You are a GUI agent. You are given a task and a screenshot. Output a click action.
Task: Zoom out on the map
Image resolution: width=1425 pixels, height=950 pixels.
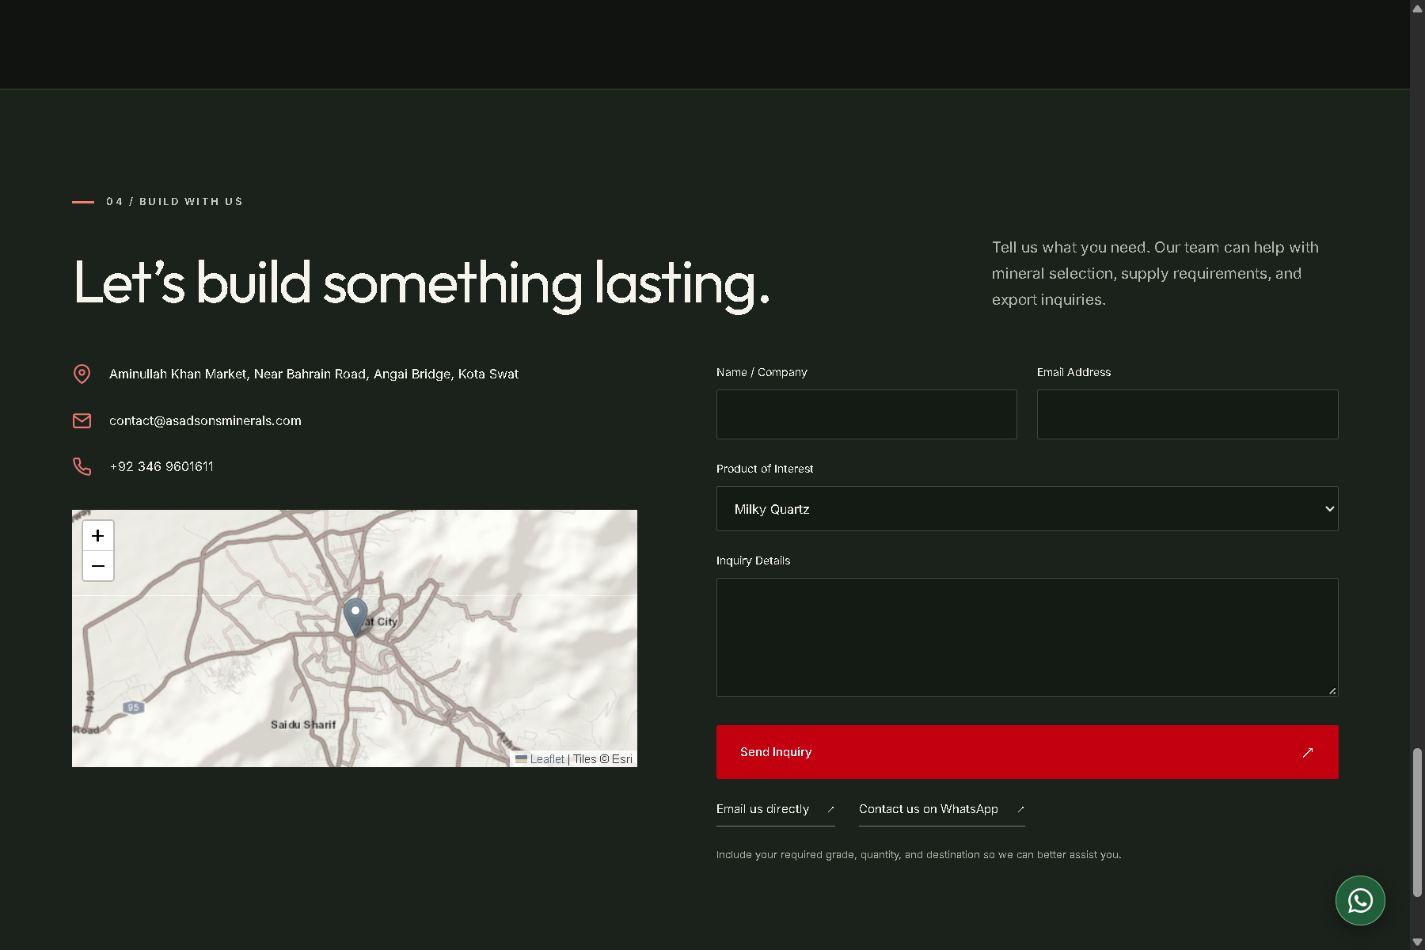pyautogui.click(x=98, y=566)
